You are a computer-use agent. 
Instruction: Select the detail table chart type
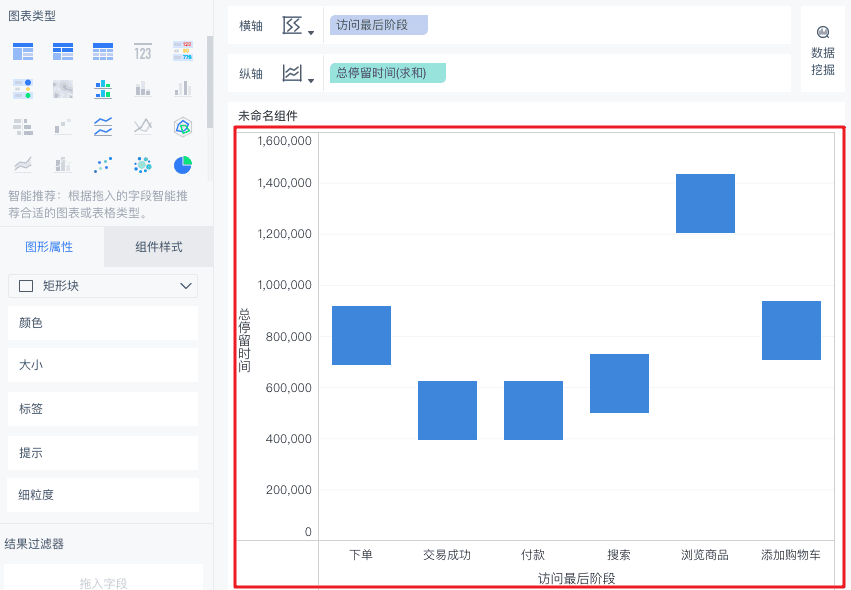(x=103, y=52)
